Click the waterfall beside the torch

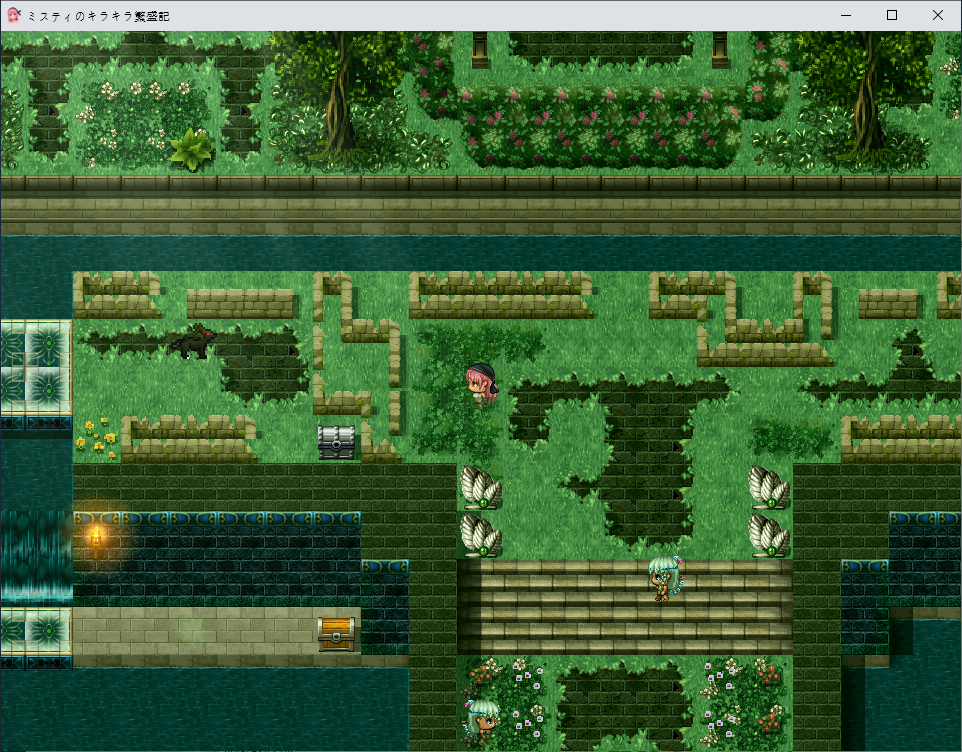point(37,556)
